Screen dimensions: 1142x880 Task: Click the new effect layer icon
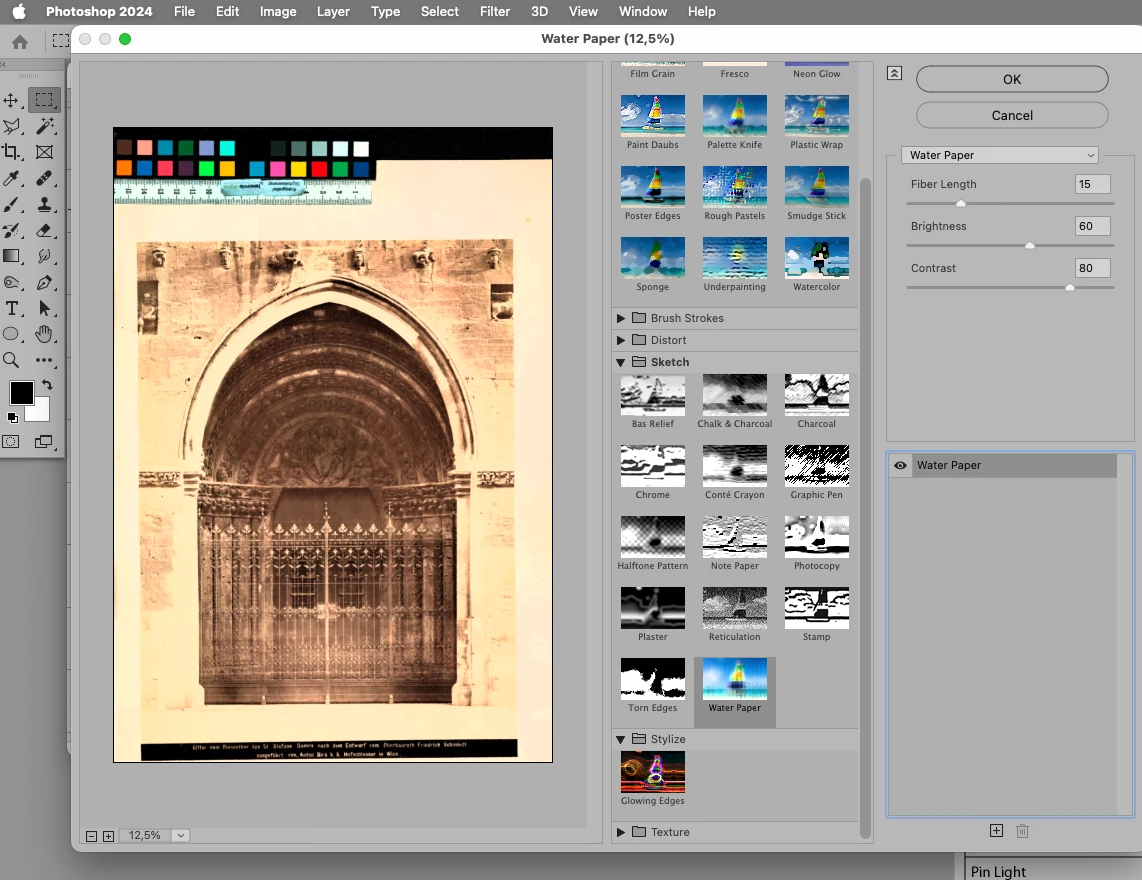click(x=996, y=831)
